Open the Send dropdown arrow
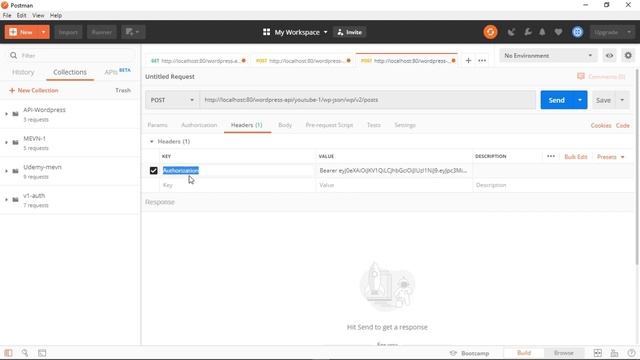Viewport: 640px width, 360px height. pyautogui.click(x=580, y=100)
